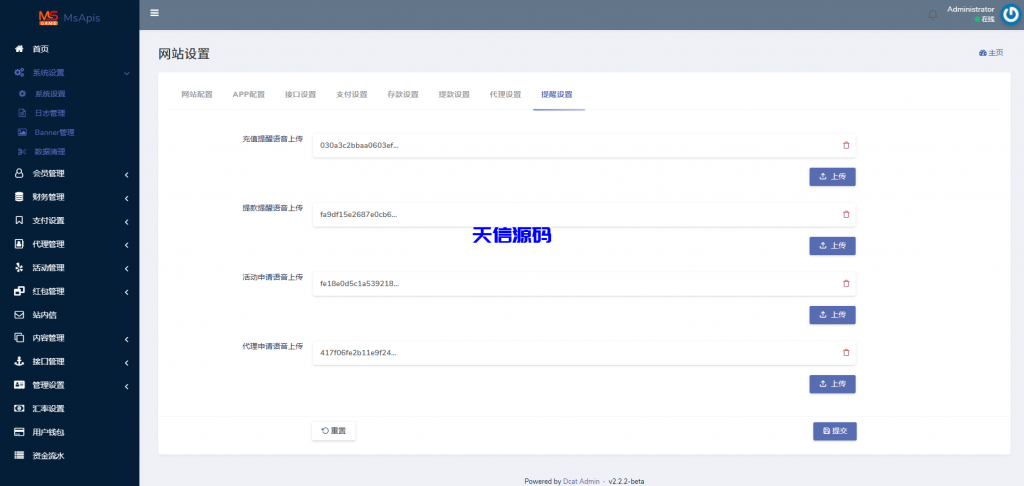Click the 内容管理 copy icon
This screenshot has height=486, width=1024.
click(x=19, y=338)
